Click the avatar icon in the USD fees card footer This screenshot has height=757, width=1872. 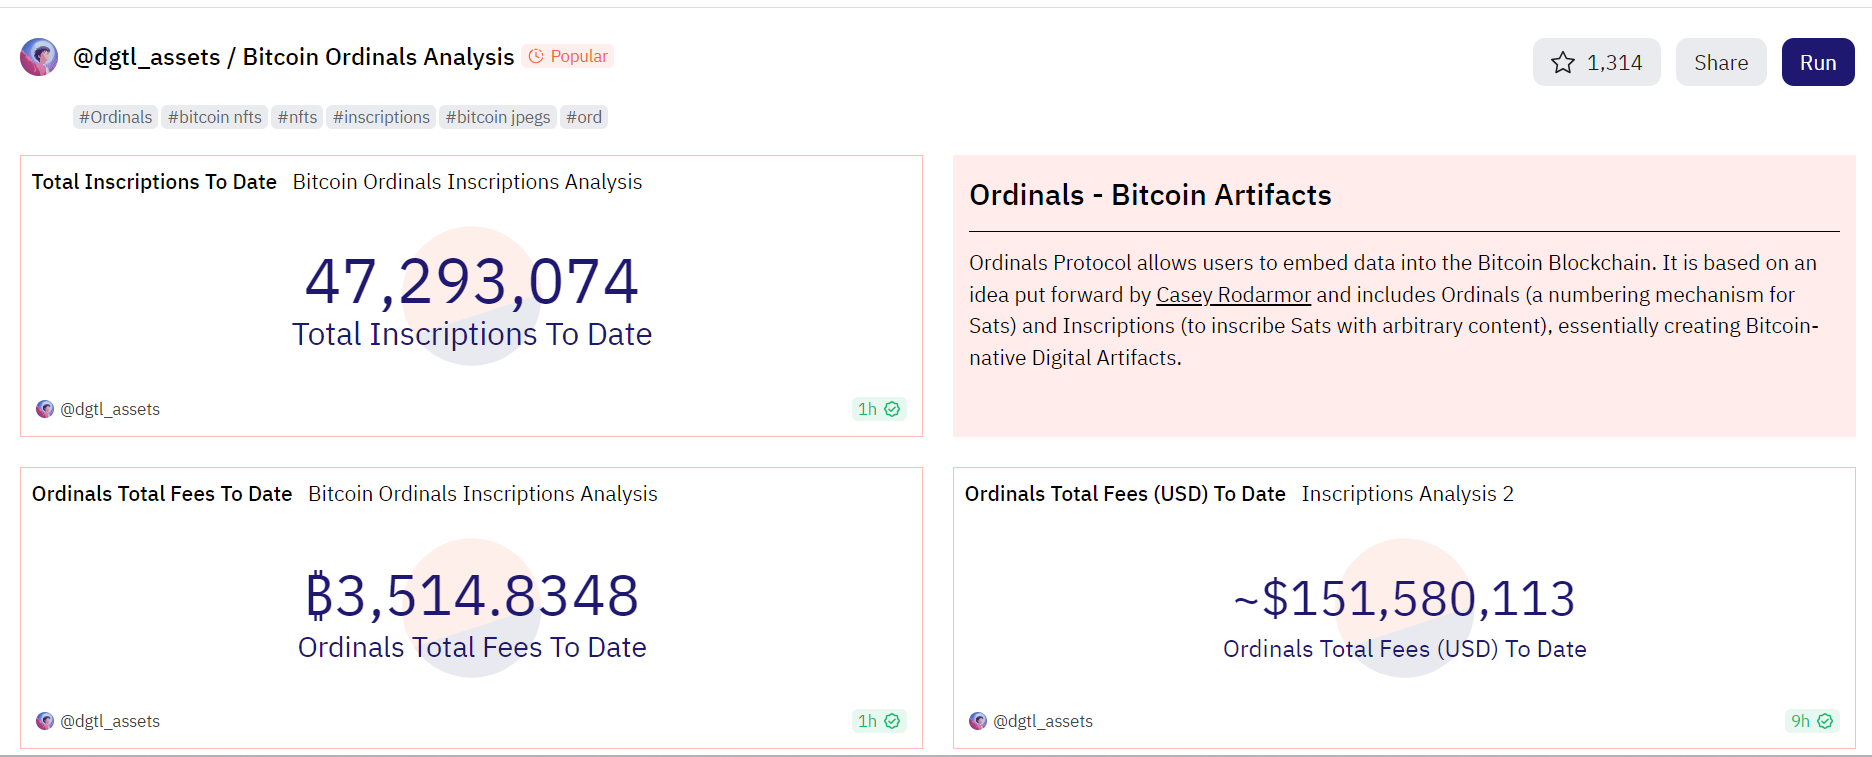tap(977, 721)
